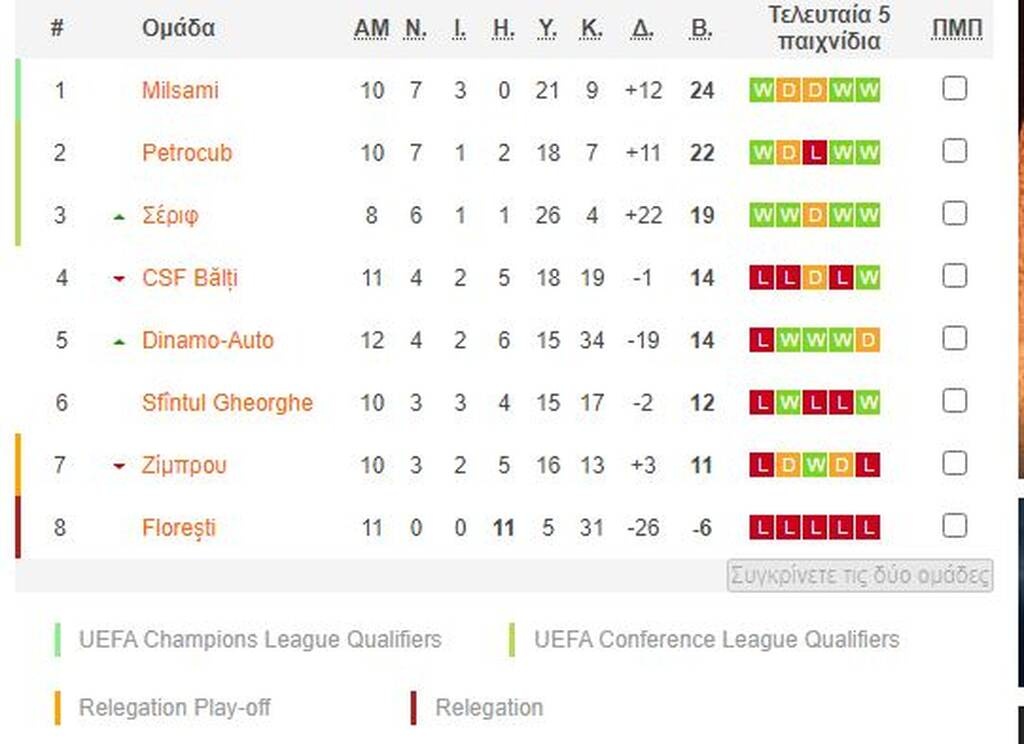Sort the table by the Β. points column
This screenshot has height=744, width=1024.
click(x=701, y=29)
